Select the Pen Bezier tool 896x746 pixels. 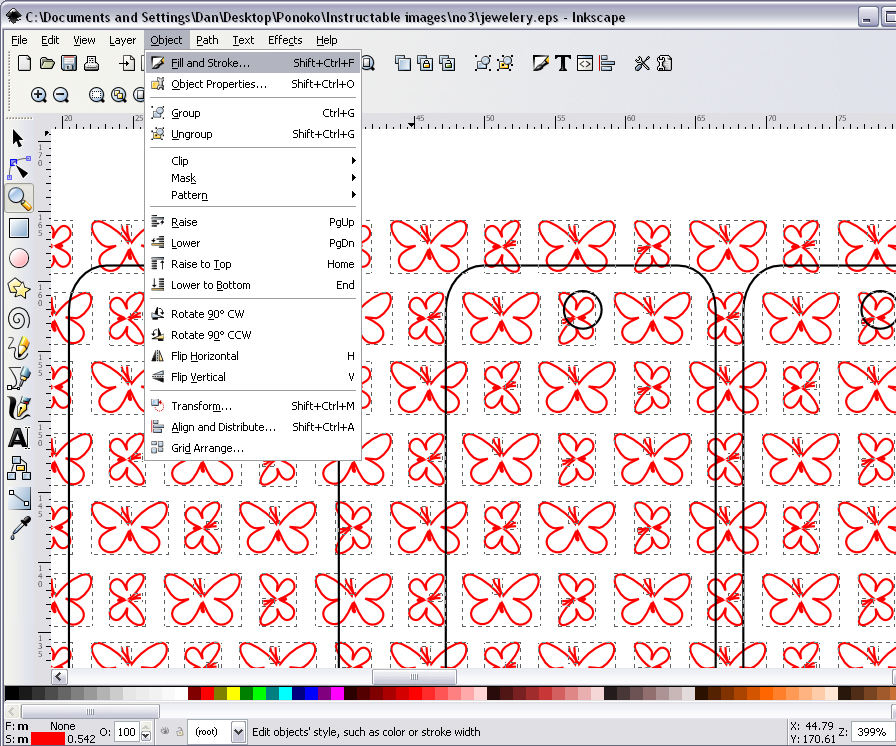[x=19, y=377]
